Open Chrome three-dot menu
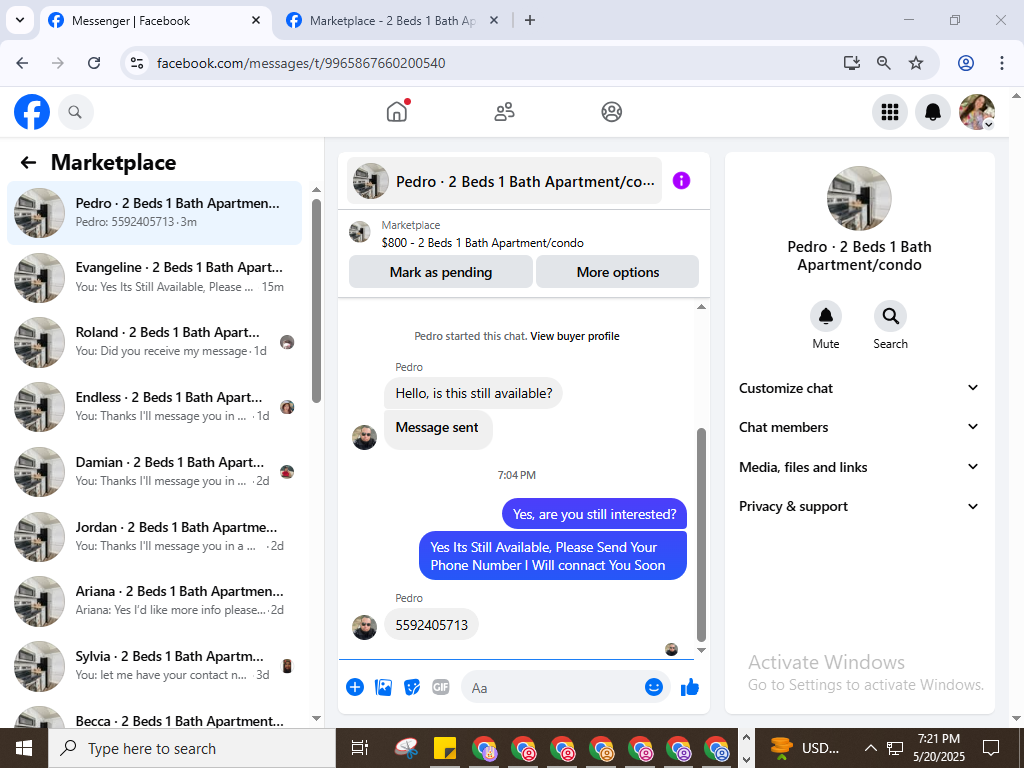This screenshot has width=1024, height=768. click(x=1002, y=63)
